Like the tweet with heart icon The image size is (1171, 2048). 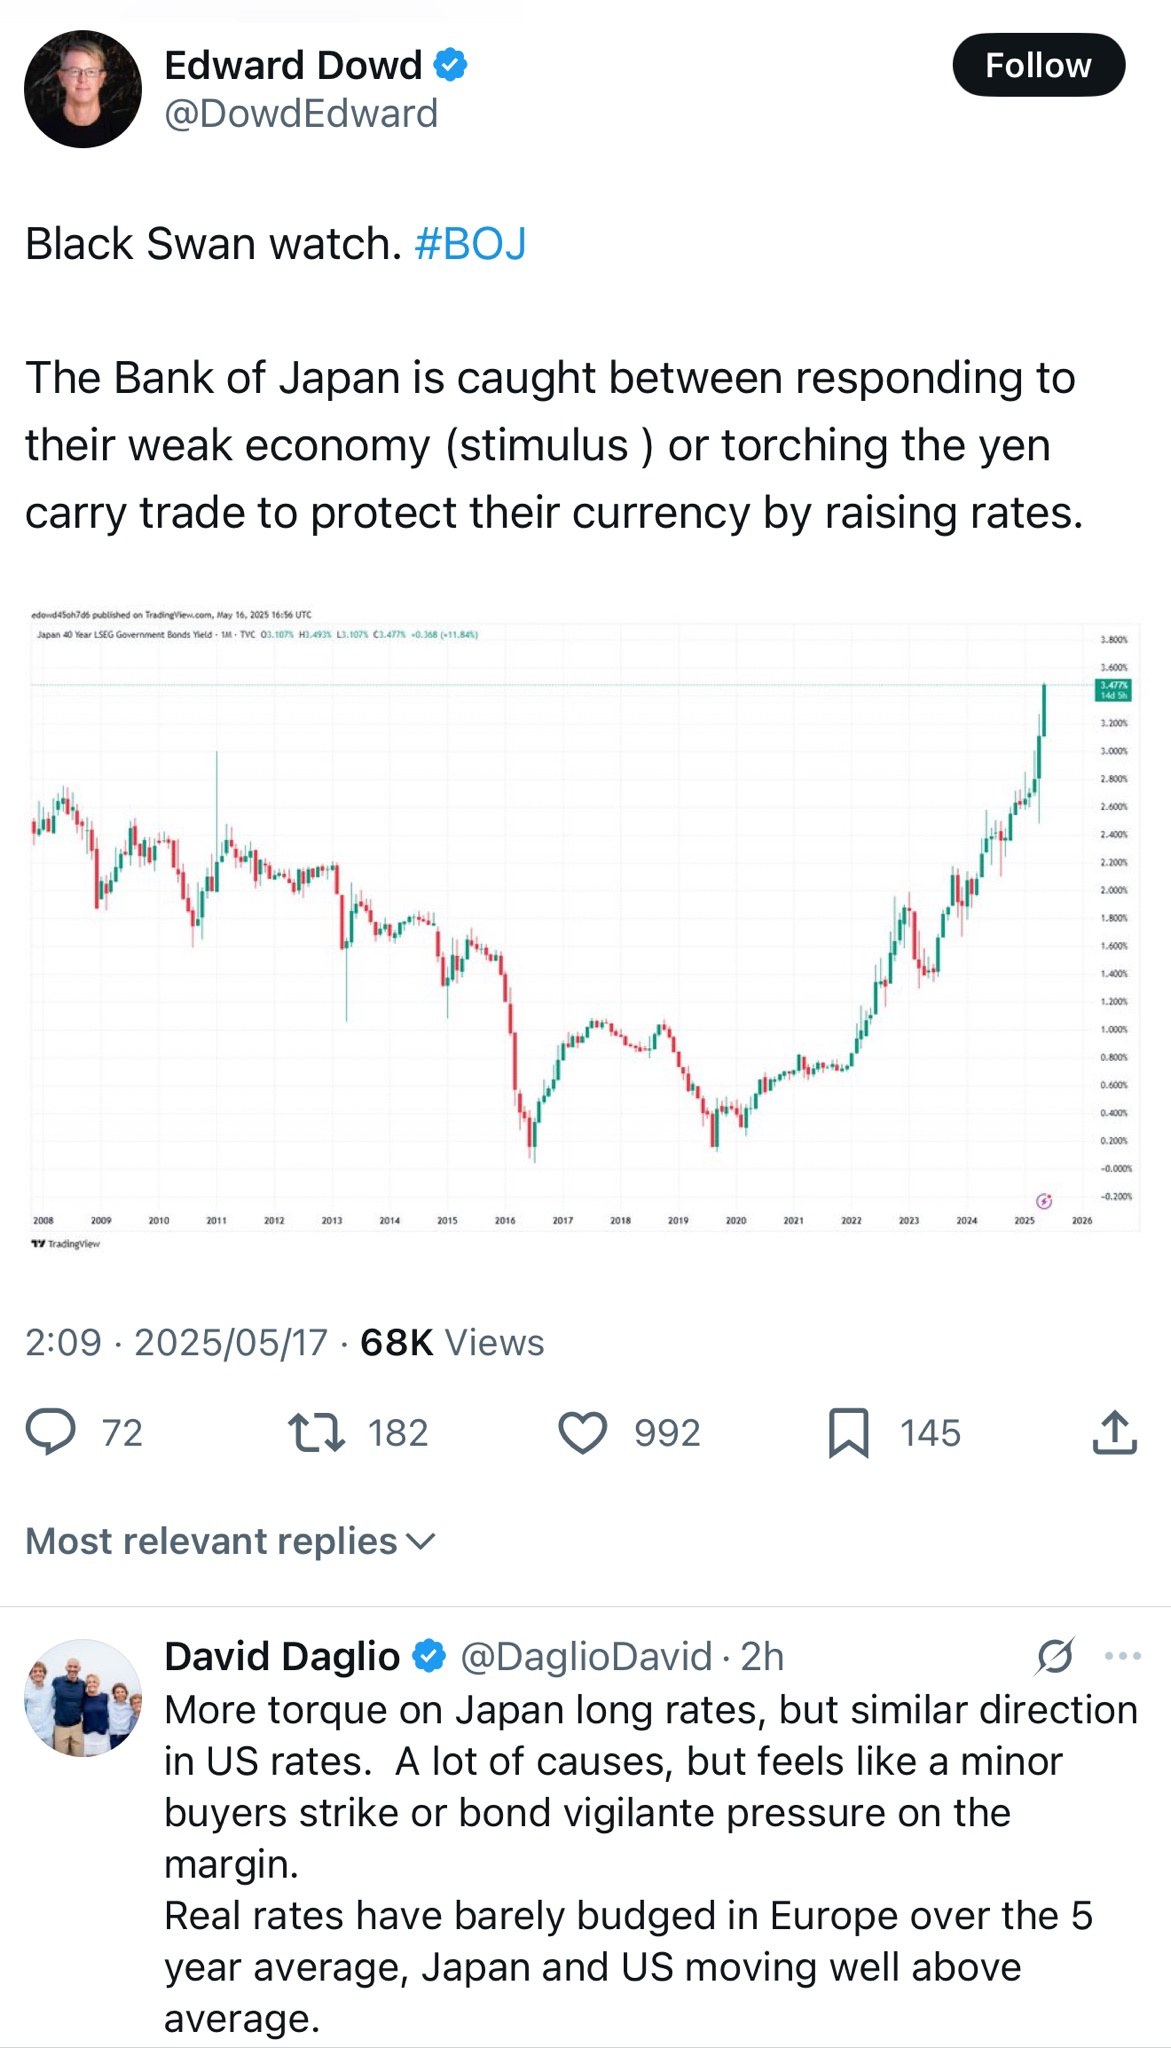(x=582, y=1432)
